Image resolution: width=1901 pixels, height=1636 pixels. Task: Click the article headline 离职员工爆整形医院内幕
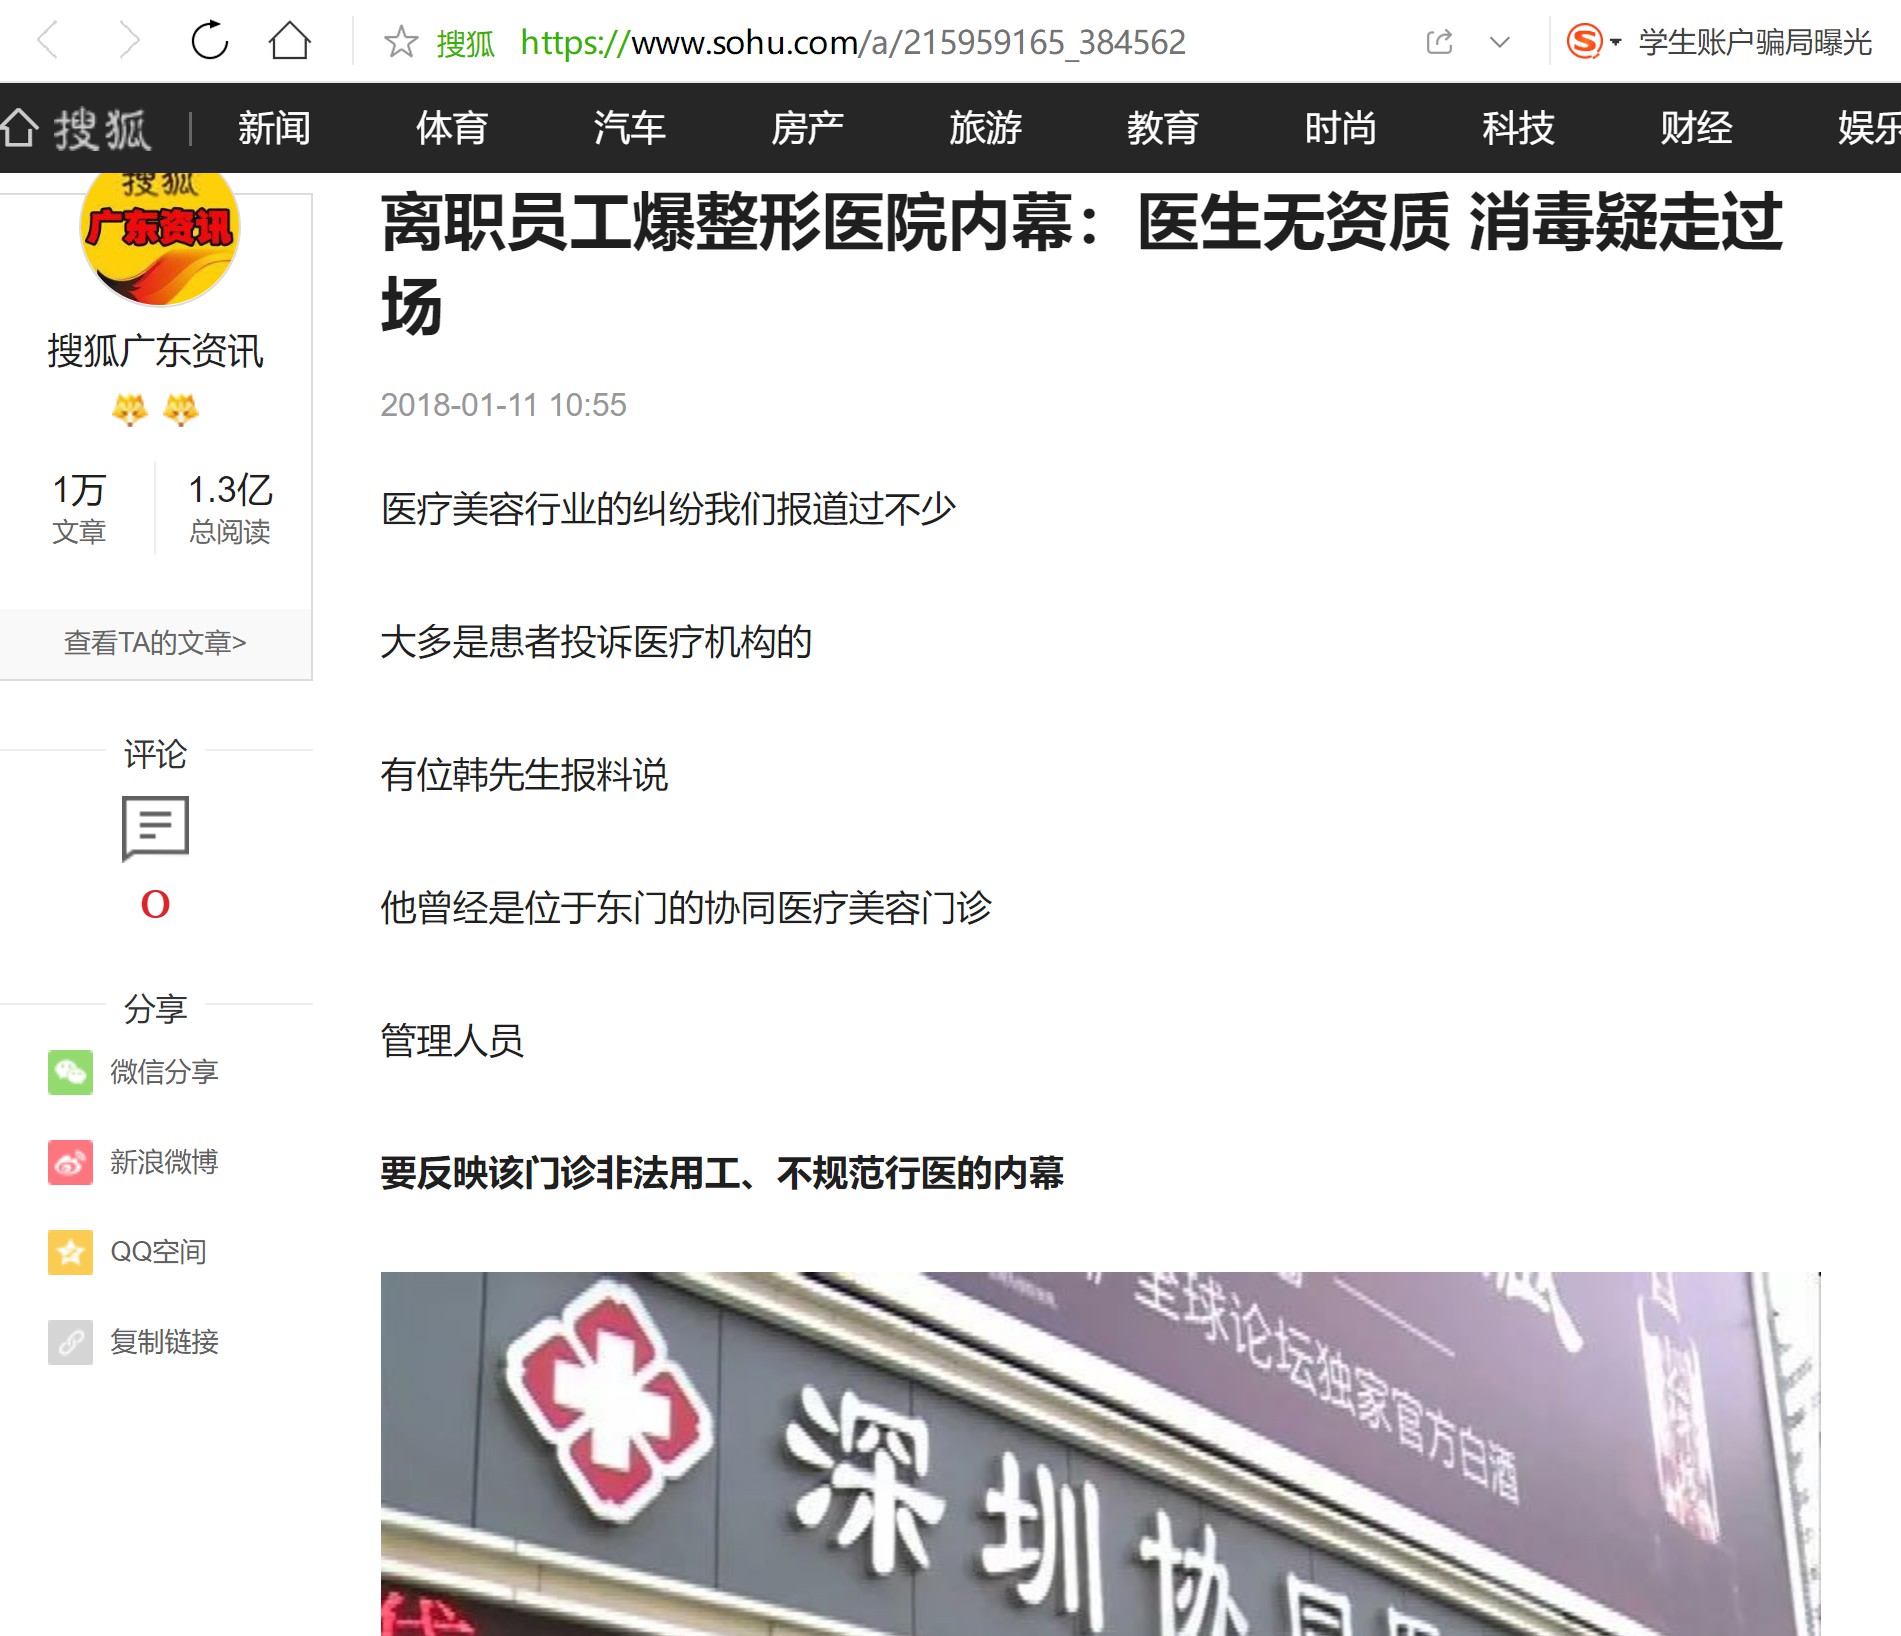coord(1081,263)
